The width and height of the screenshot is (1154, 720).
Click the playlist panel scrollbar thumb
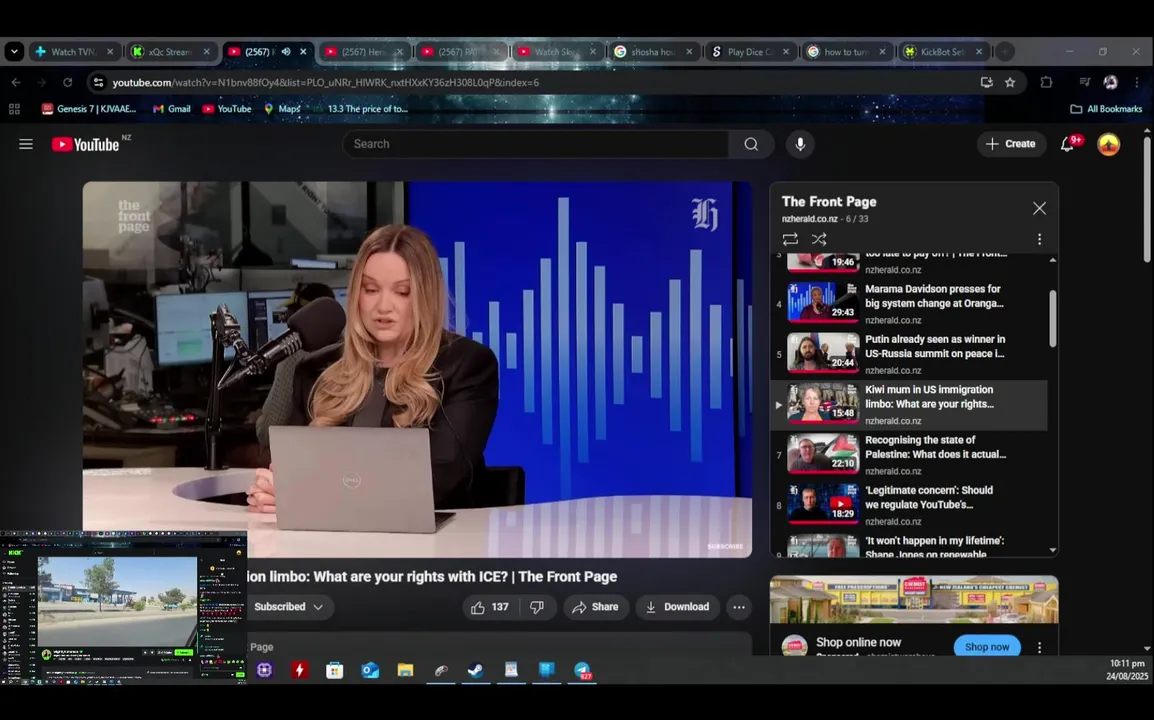click(x=1052, y=318)
